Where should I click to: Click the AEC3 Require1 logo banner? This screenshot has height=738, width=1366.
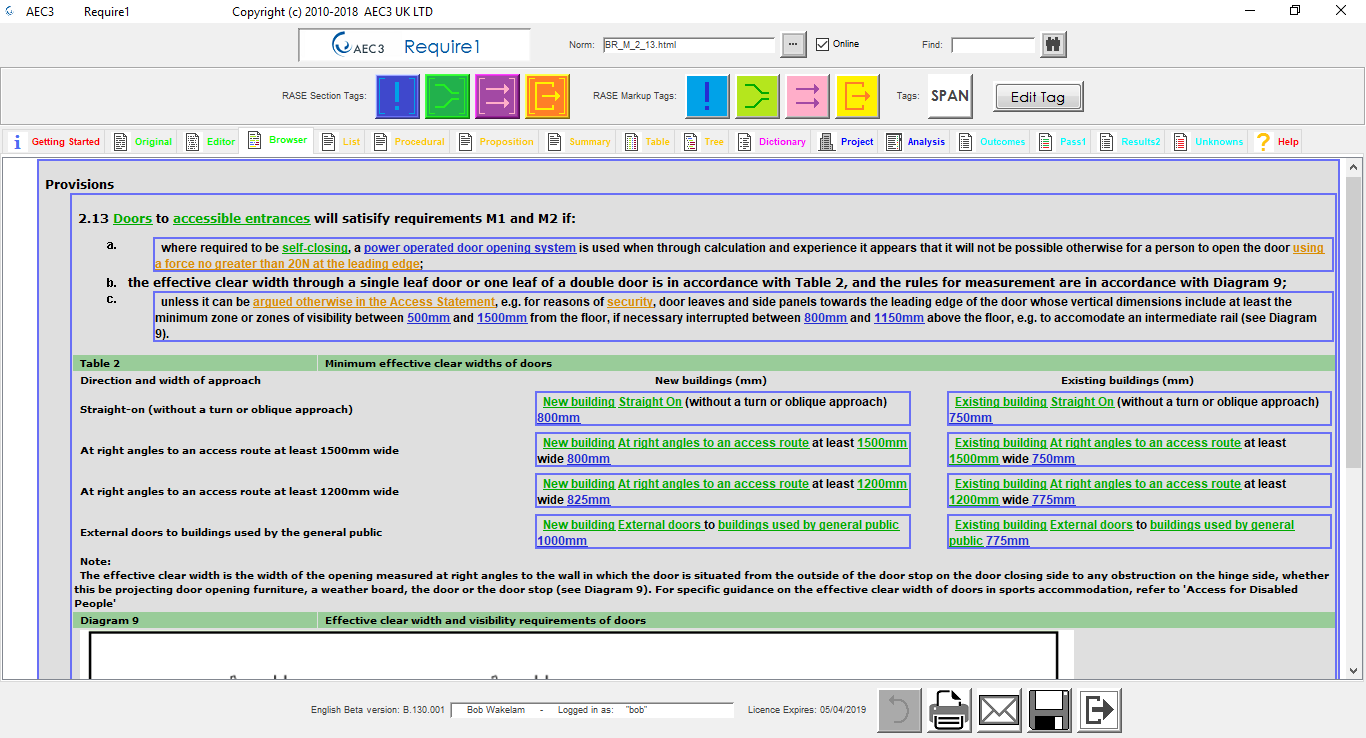pyautogui.click(x=414, y=45)
